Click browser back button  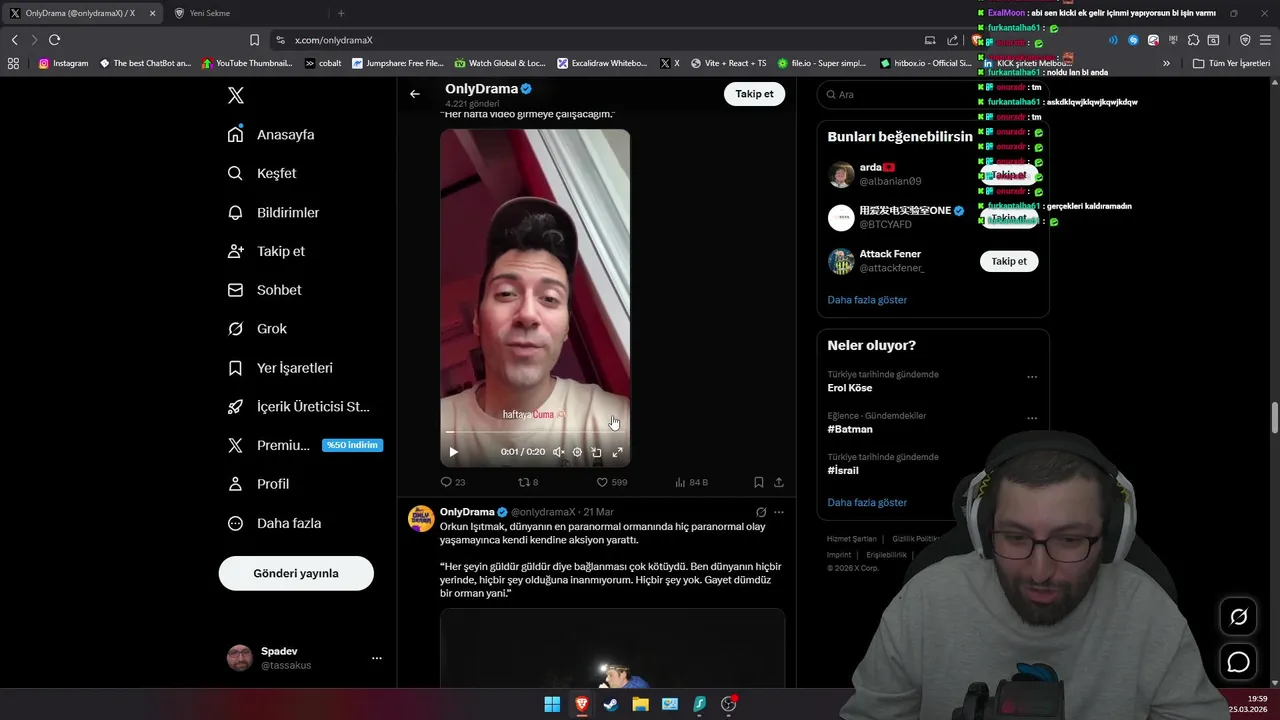[x=14, y=40]
